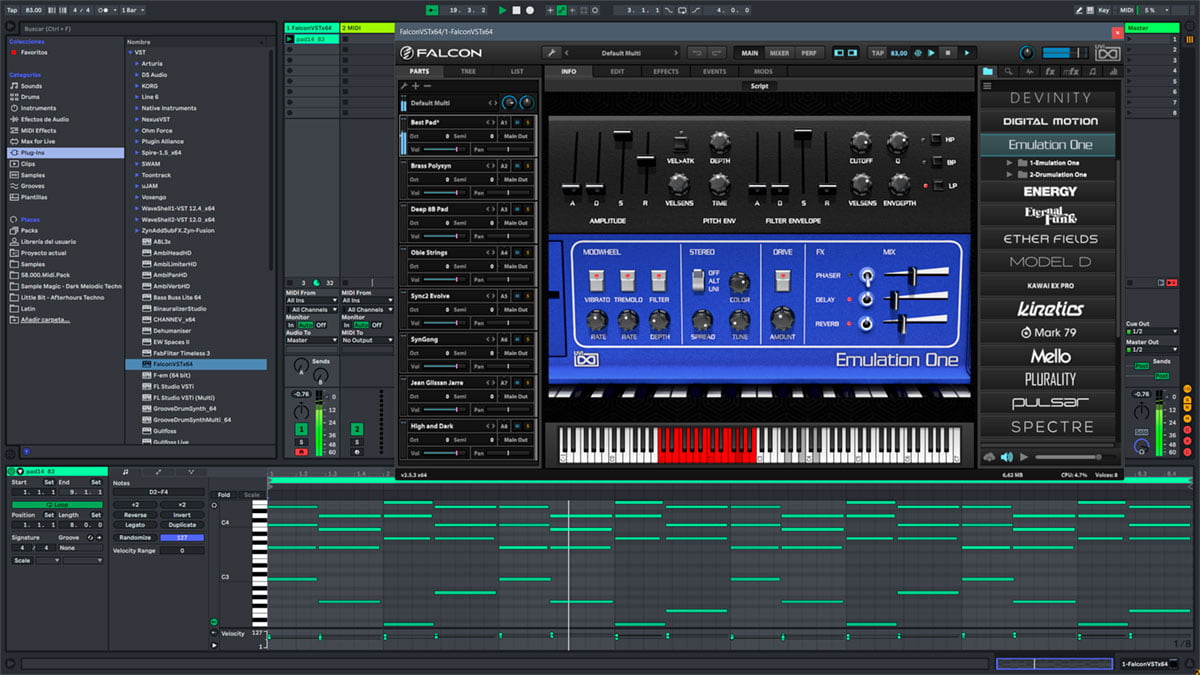
Task: Expand the 1-Emulation One folder
Action: [x=1010, y=162]
